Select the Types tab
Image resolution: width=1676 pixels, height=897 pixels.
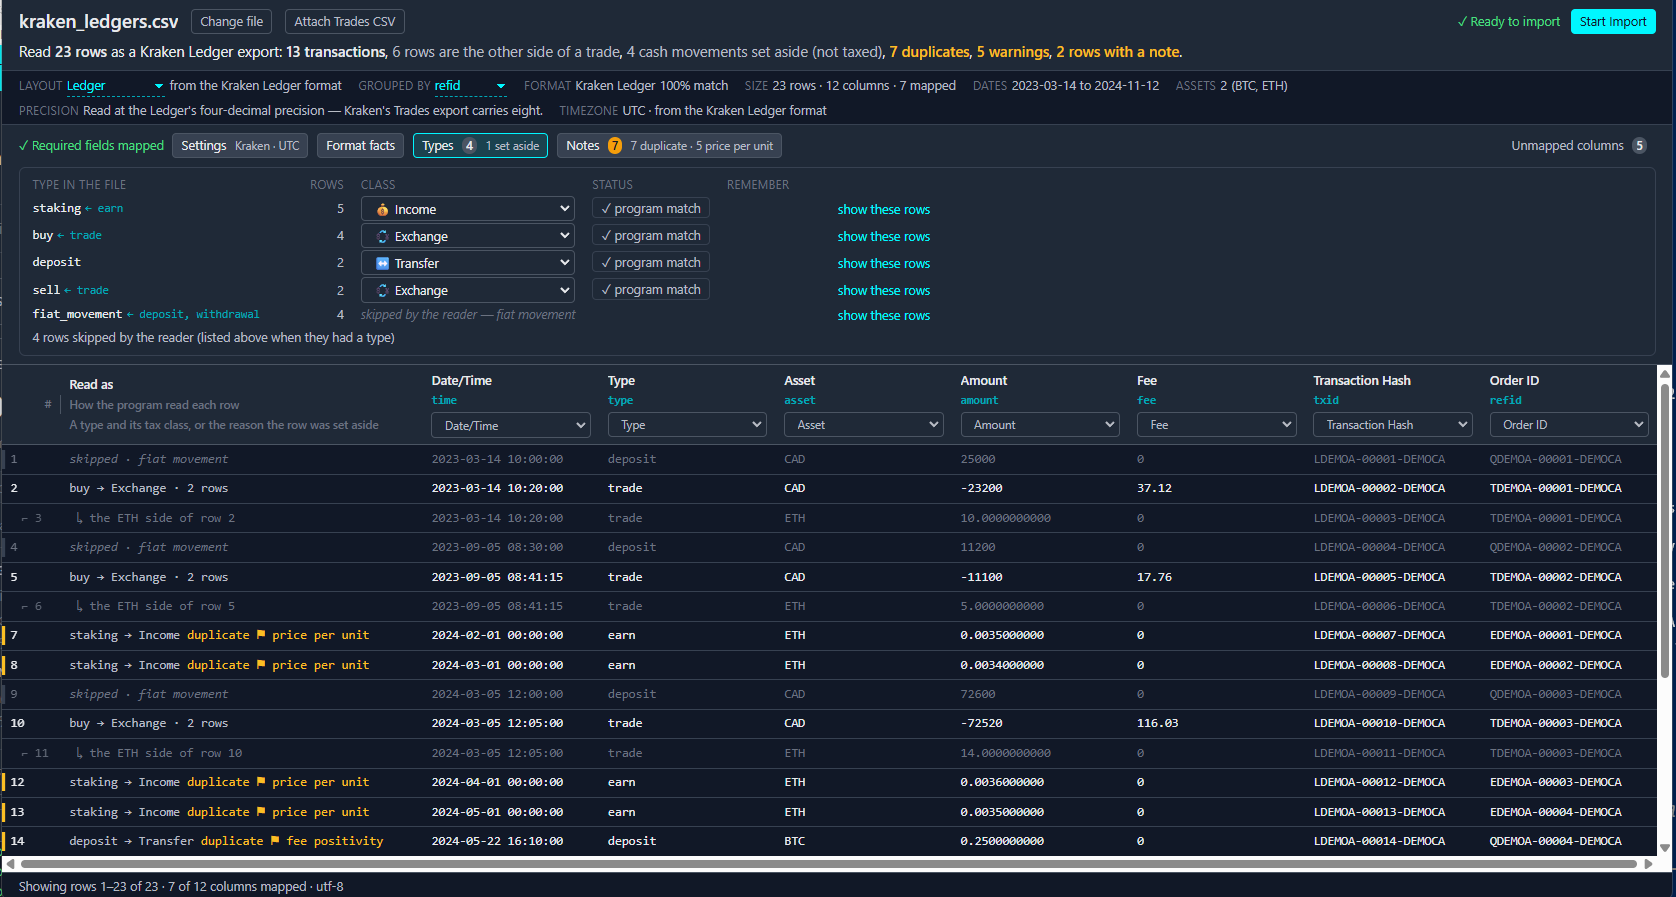480,146
